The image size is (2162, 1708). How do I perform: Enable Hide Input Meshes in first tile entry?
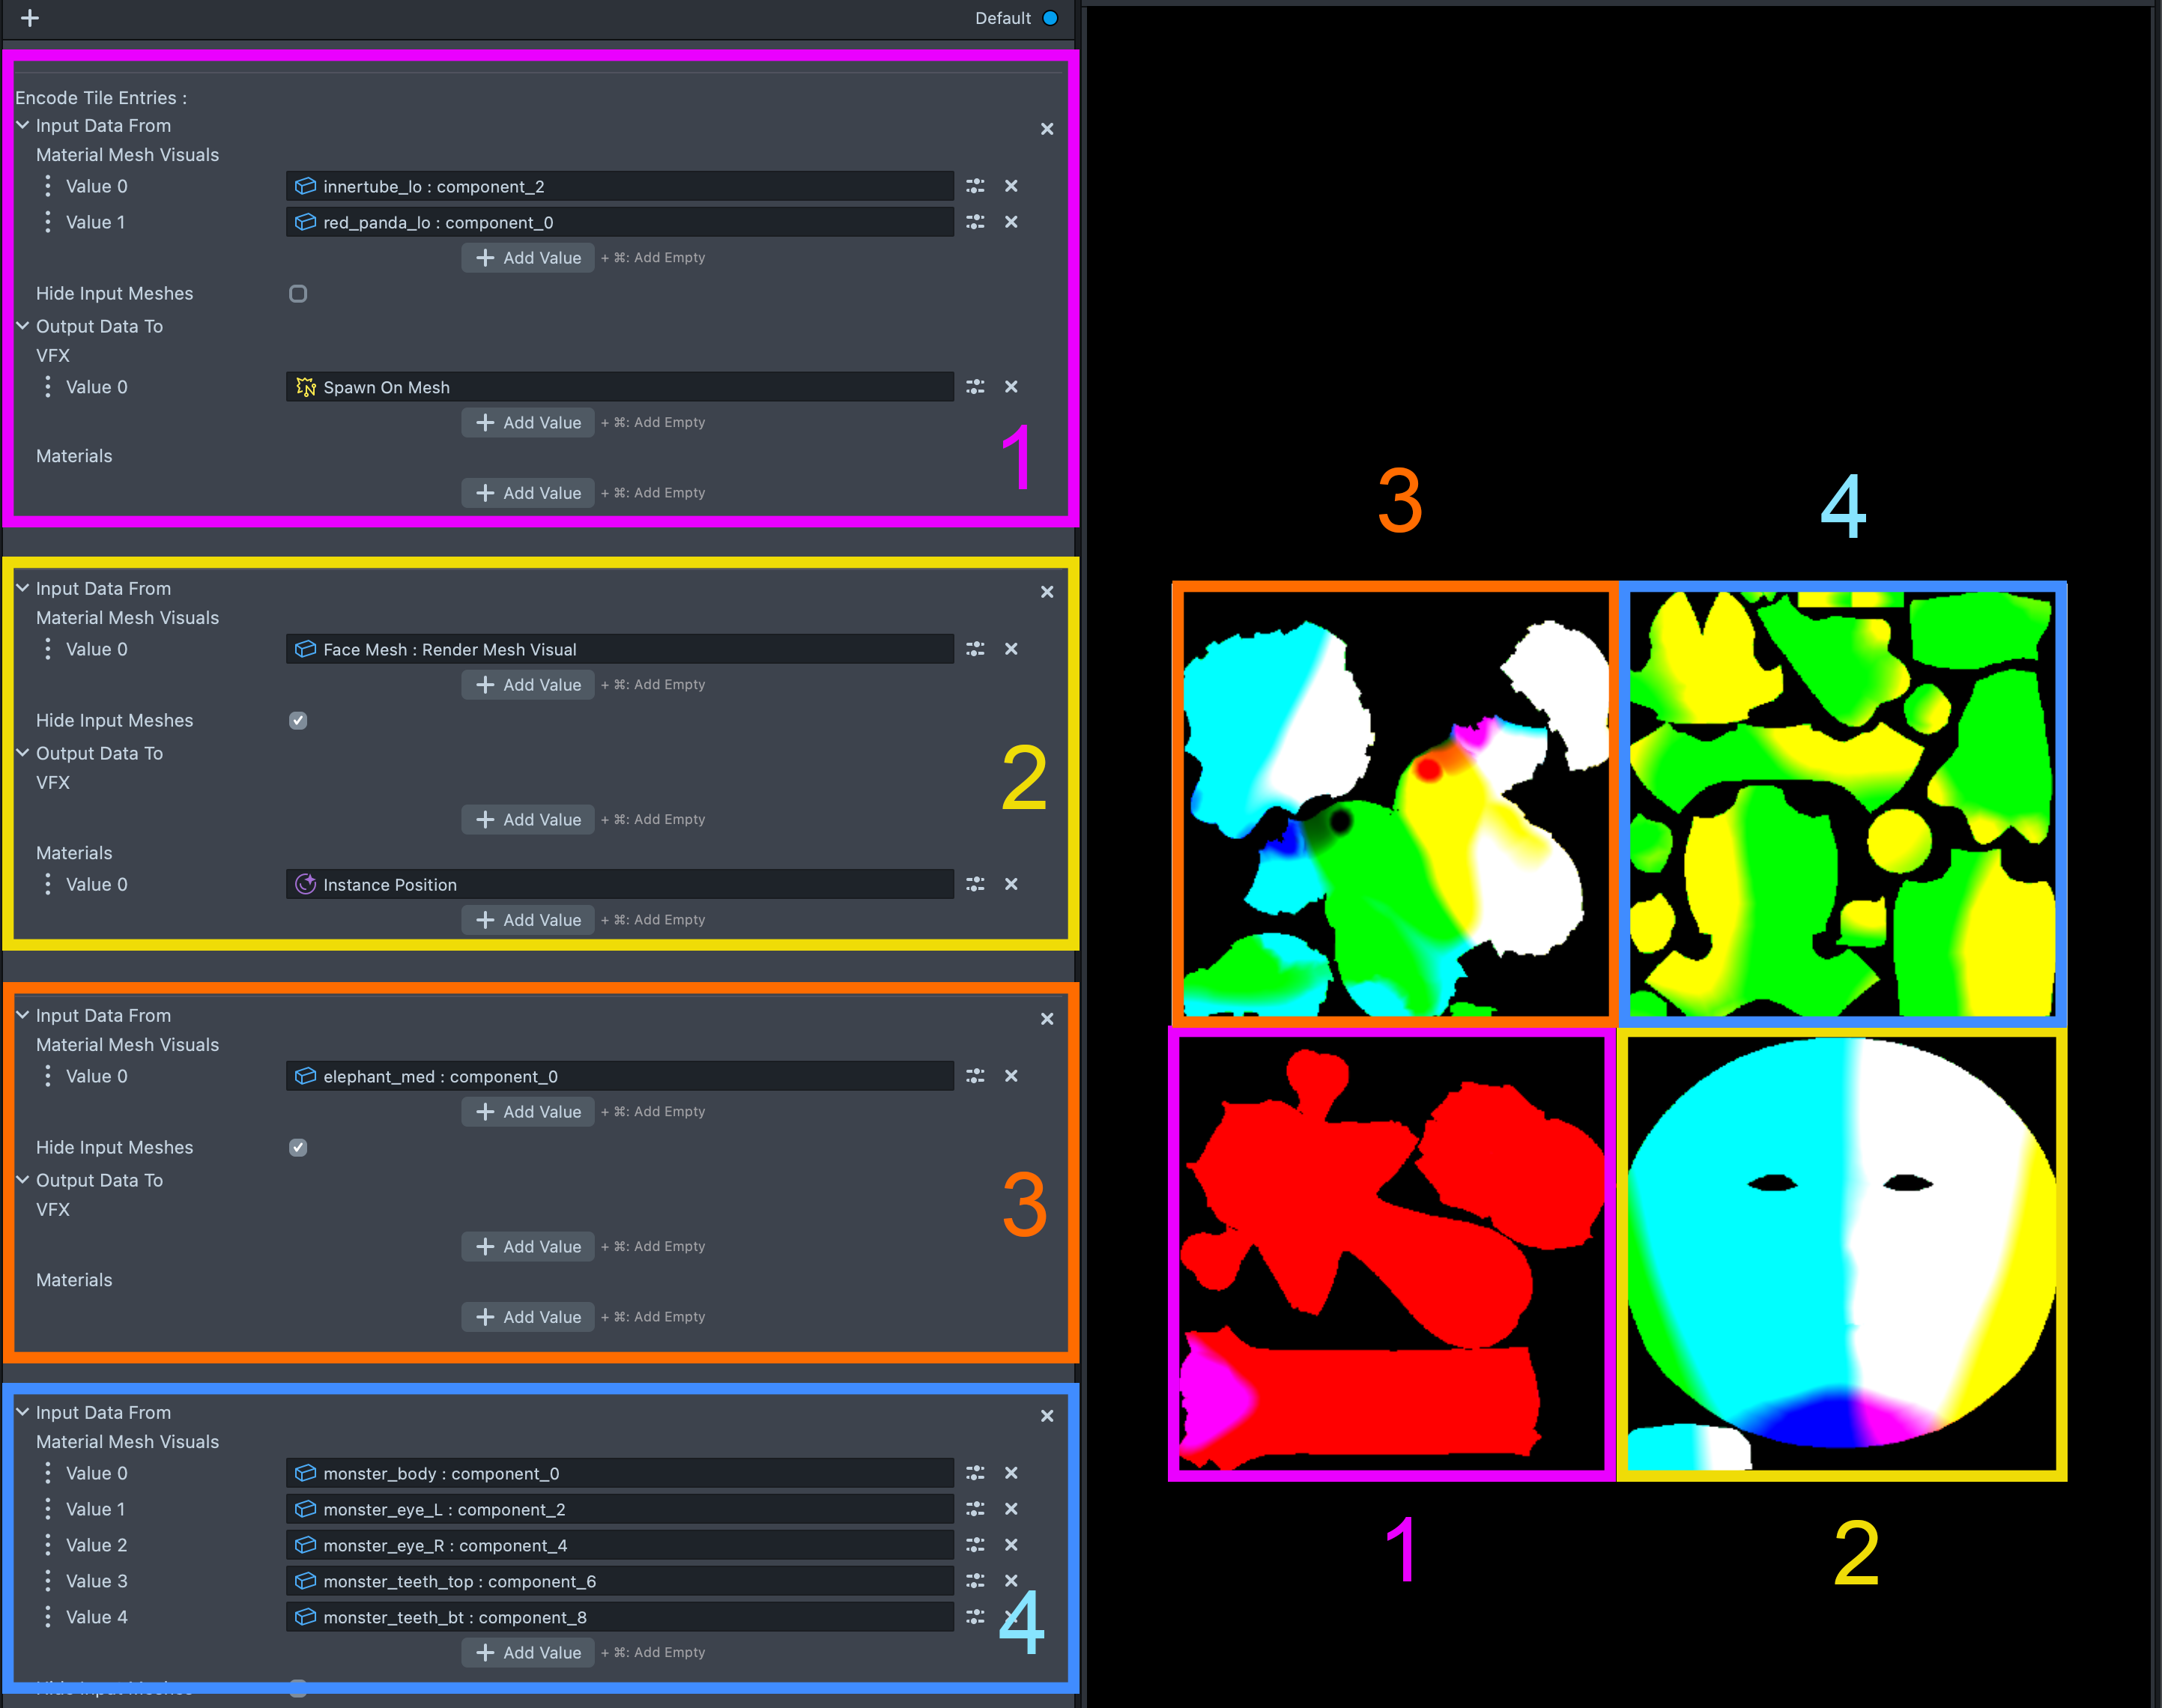[x=298, y=294]
